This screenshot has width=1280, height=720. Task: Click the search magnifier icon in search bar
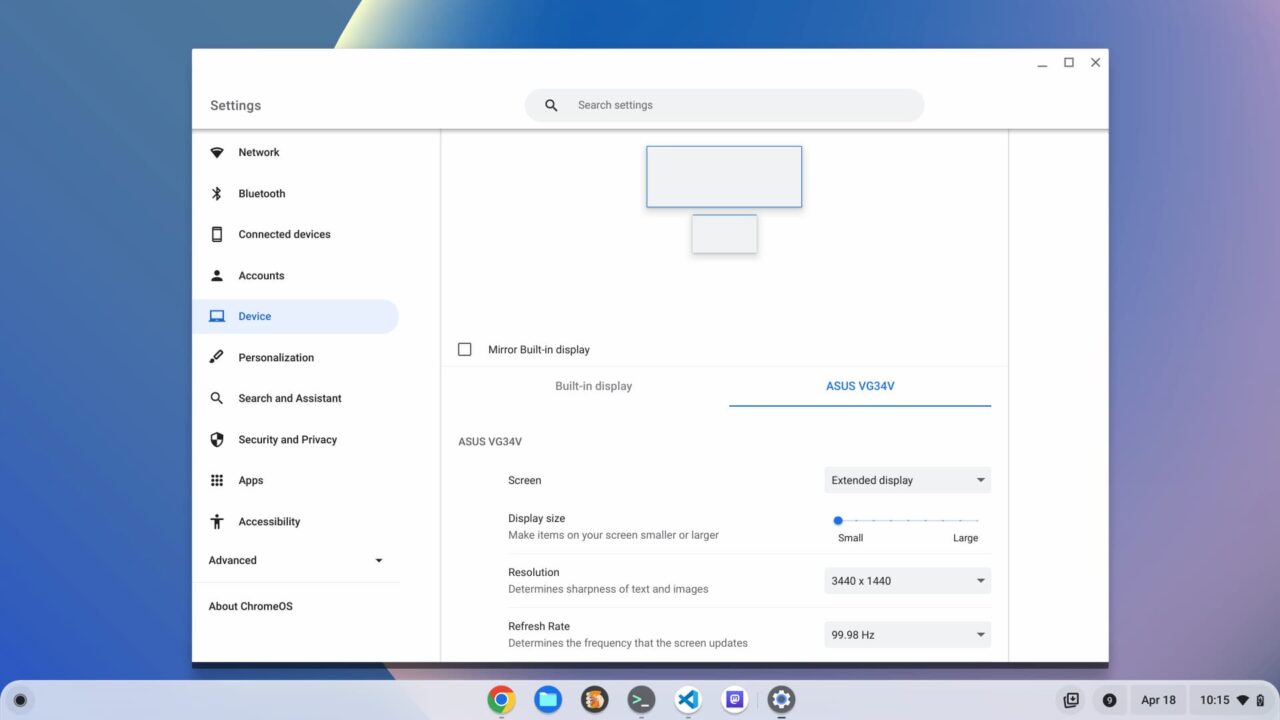(x=551, y=105)
